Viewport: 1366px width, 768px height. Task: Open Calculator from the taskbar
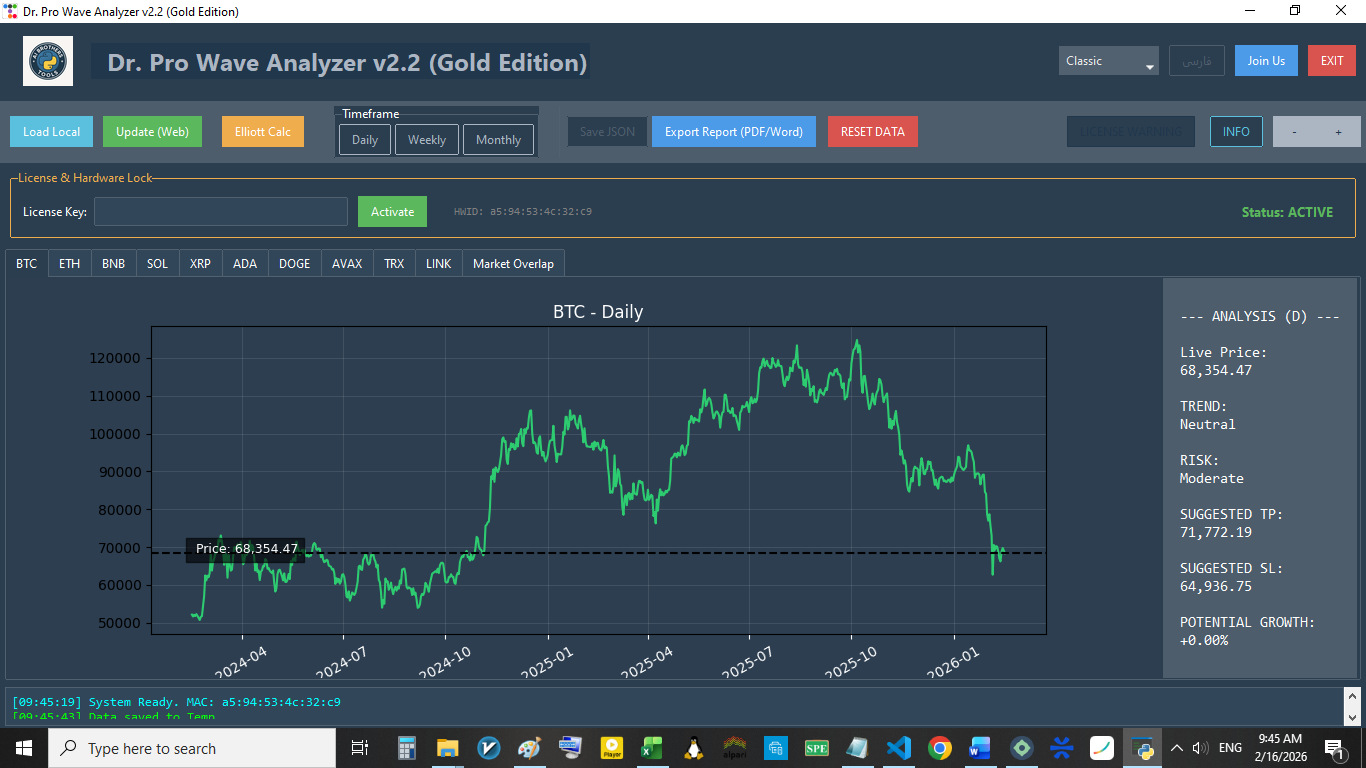[x=406, y=748]
